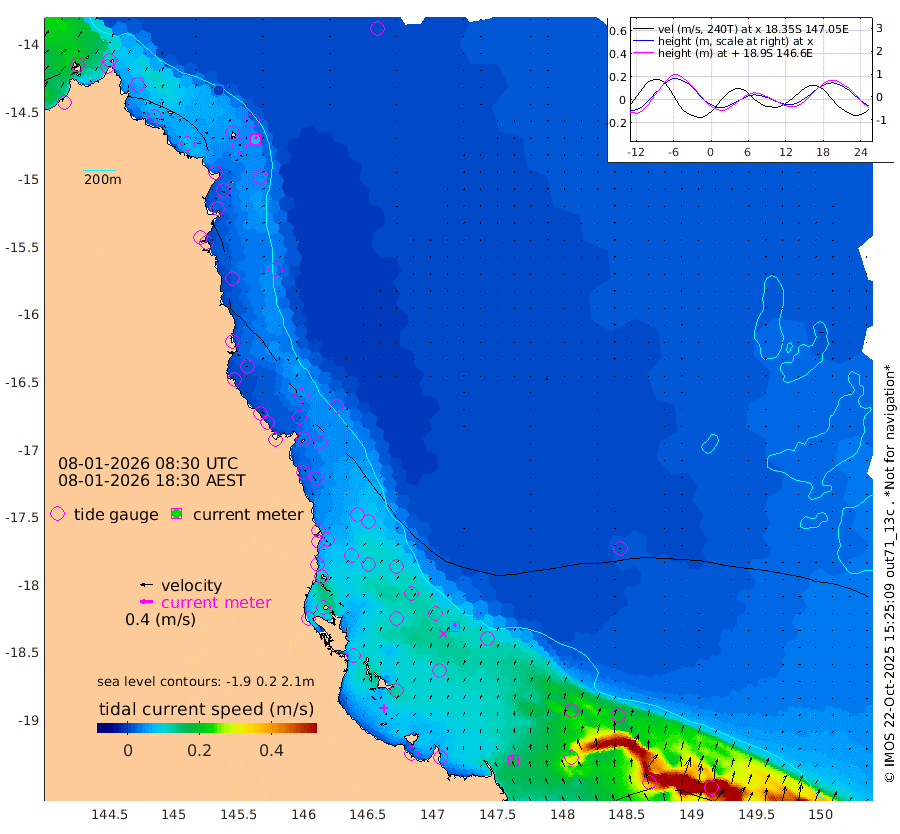900x834 pixels.
Task: Click the tide gauge circle near 19.5S 149.15E
Action: coord(711,788)
